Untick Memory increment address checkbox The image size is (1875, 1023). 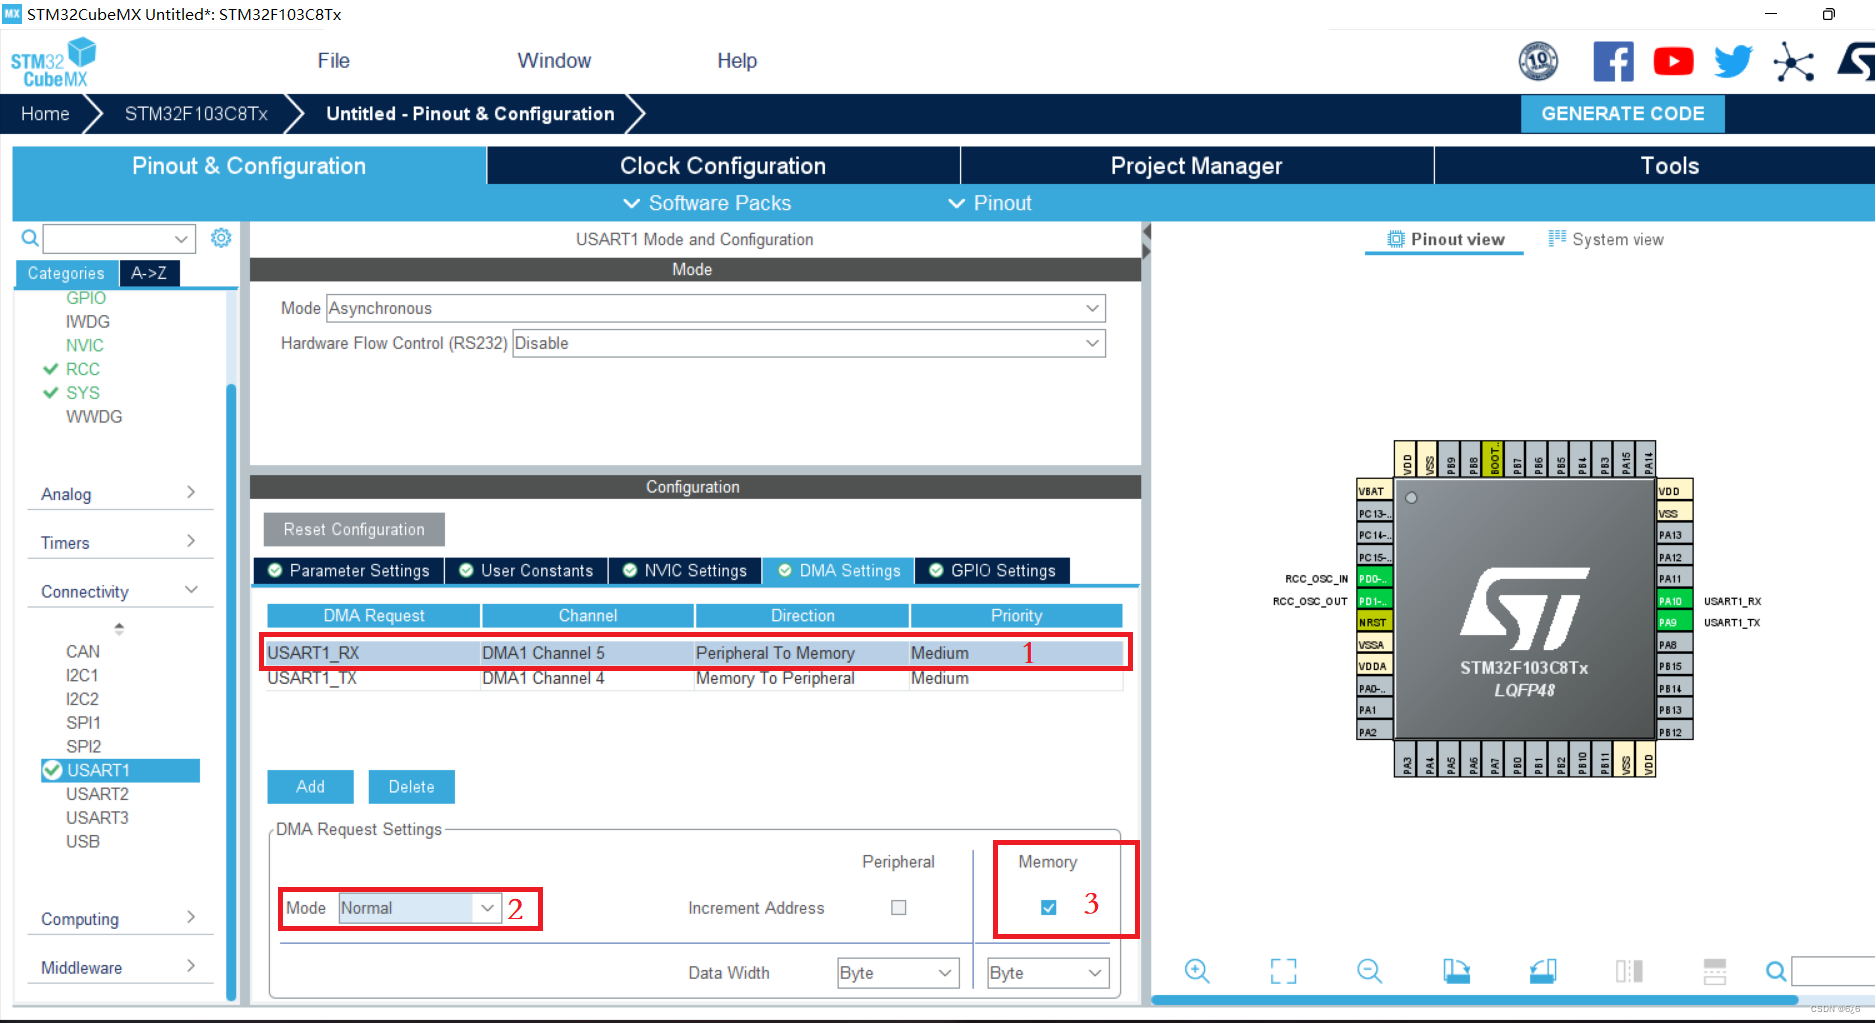[x=1048, y=908]
